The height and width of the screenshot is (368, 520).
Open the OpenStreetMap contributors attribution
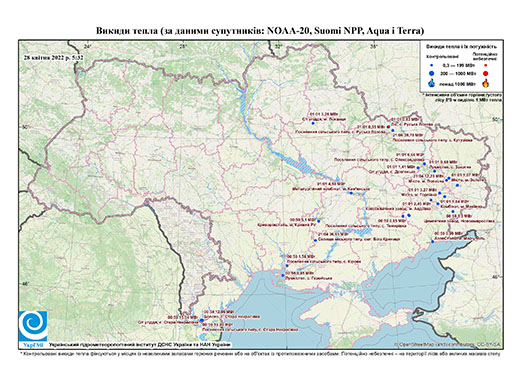(x=448, y=344)
